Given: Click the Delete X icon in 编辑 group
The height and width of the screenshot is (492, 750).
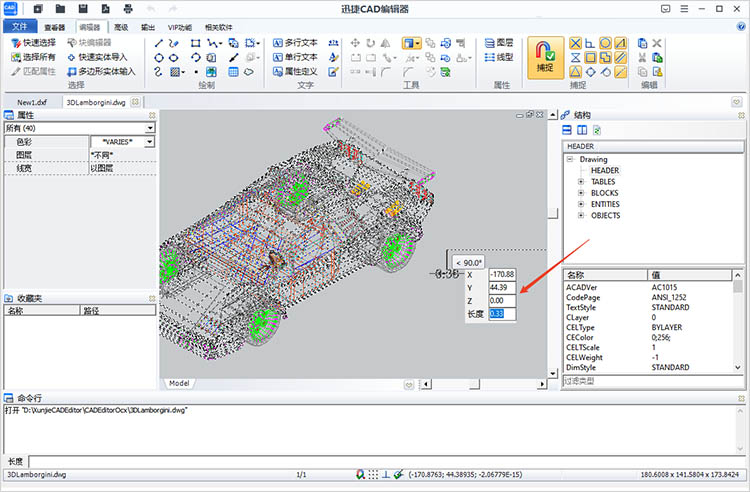Looking at the screenshot, I should (657, 44).
